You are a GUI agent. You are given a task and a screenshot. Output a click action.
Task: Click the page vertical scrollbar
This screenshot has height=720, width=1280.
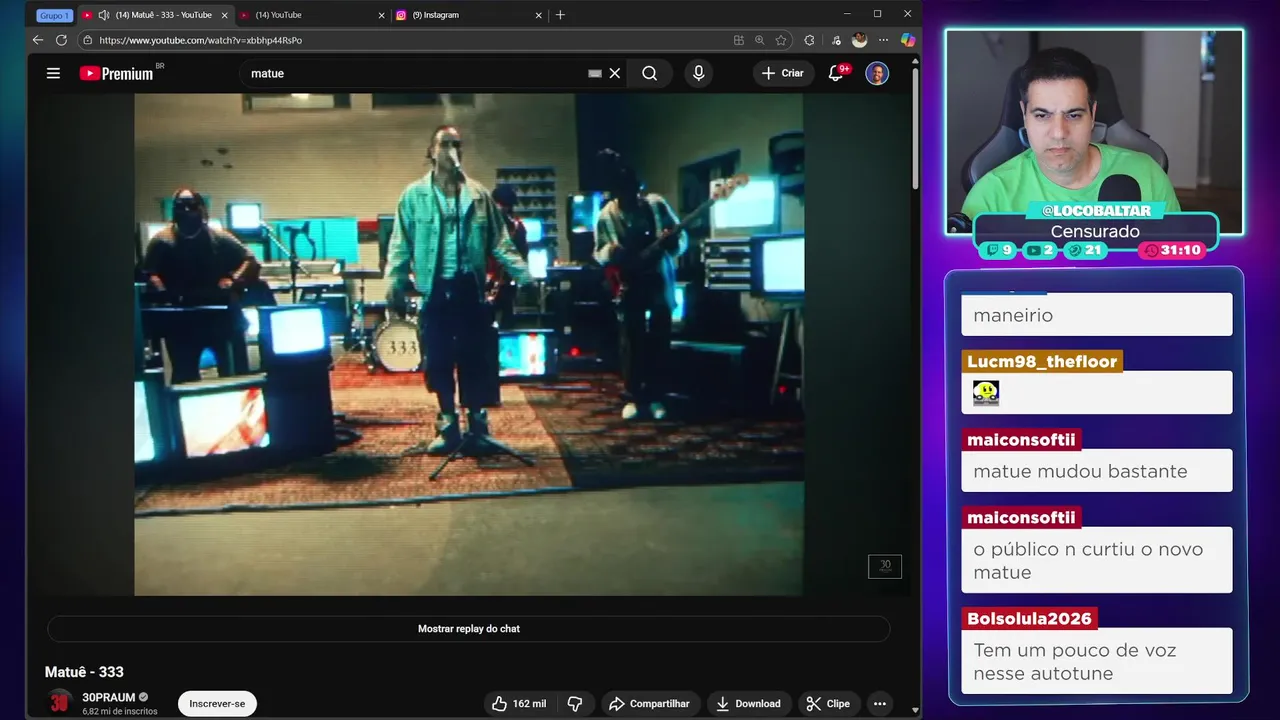915,130
